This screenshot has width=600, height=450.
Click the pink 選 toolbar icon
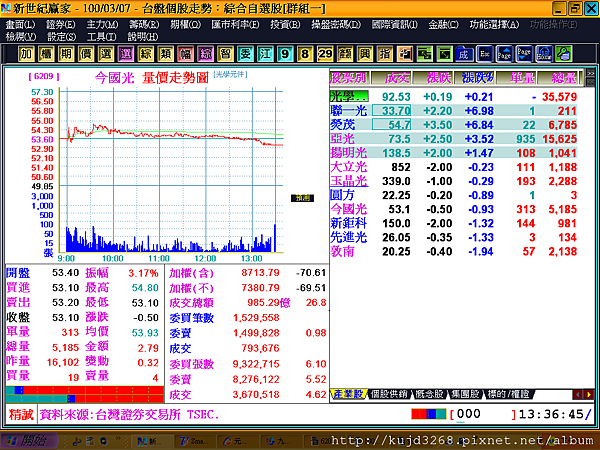click(x=126, y=54)
